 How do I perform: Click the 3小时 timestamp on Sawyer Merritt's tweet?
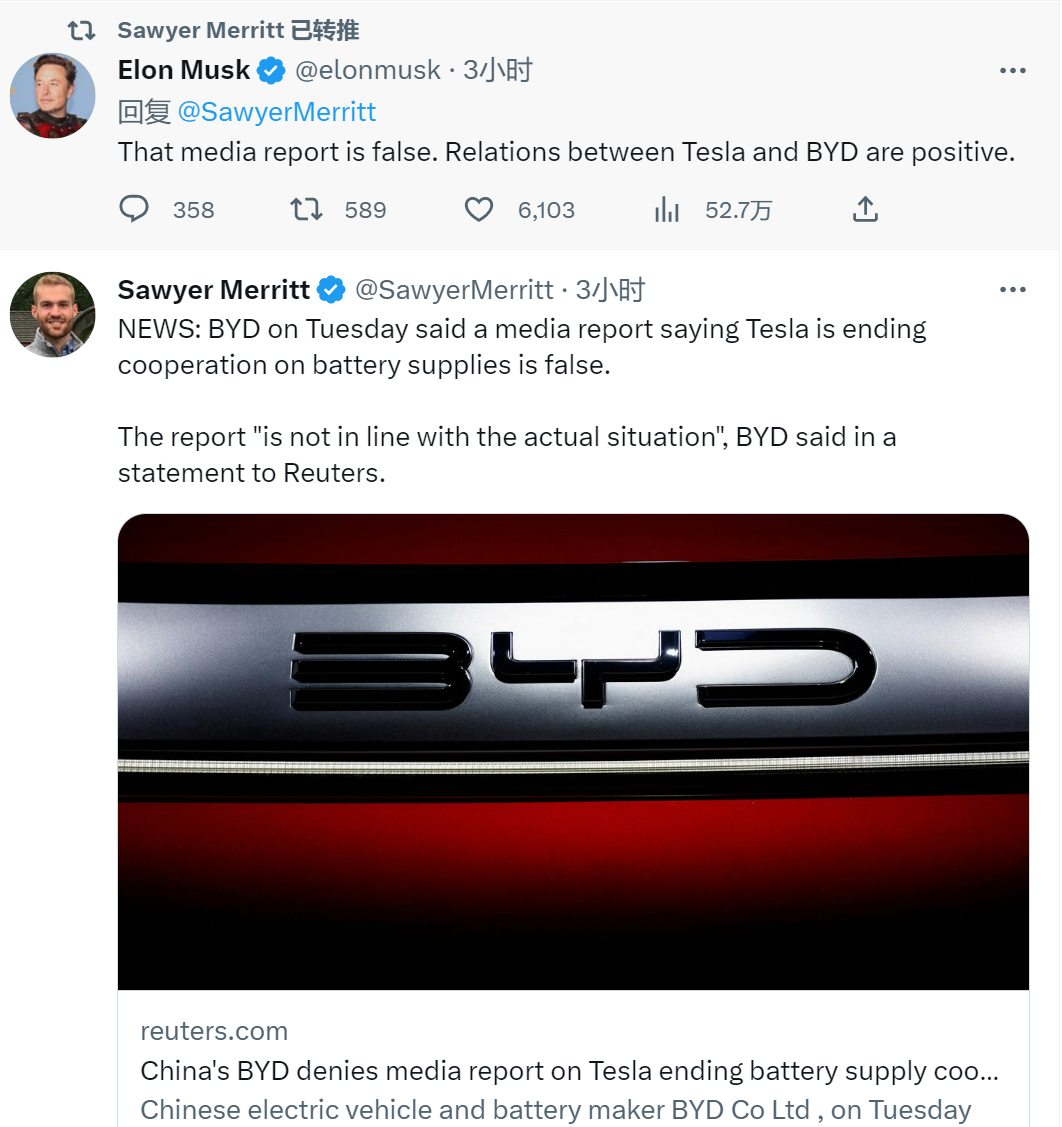[x=610, y=290]
